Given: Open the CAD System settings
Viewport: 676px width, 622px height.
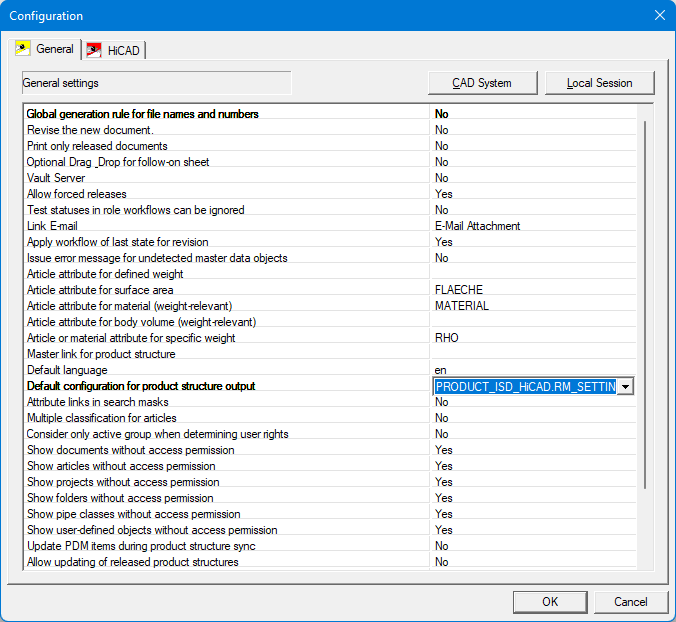Looking at the screenshot, I should tap(482, 83).
